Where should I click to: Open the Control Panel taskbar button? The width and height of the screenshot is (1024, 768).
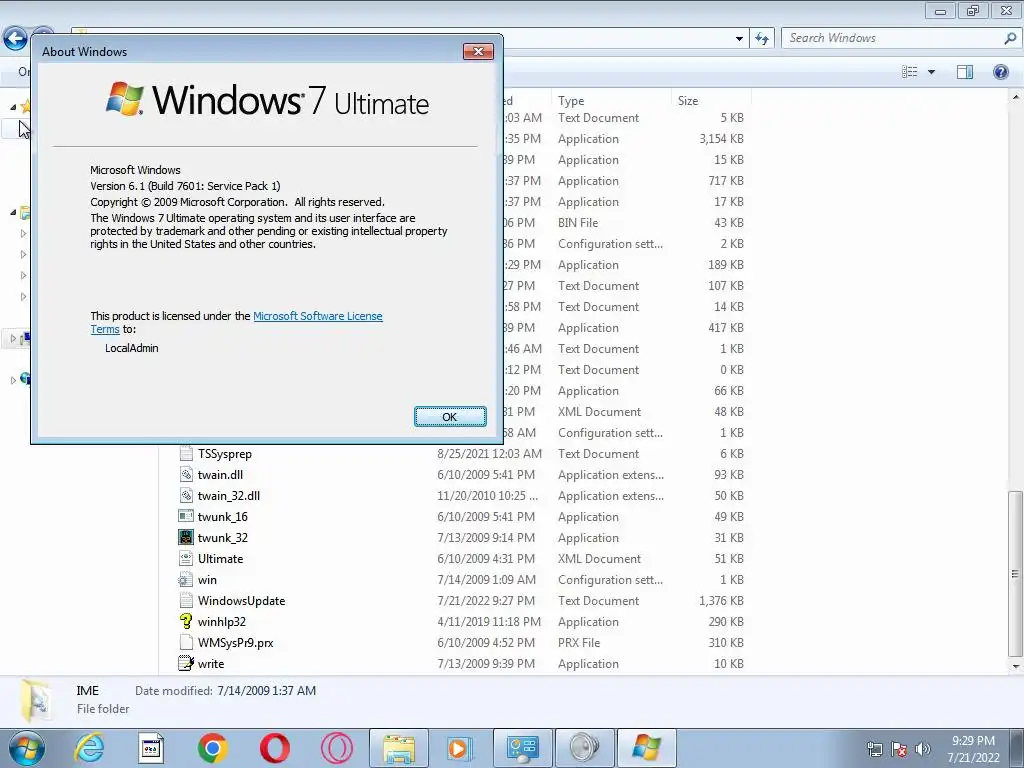pyautogui.click(x=522, y=748)
